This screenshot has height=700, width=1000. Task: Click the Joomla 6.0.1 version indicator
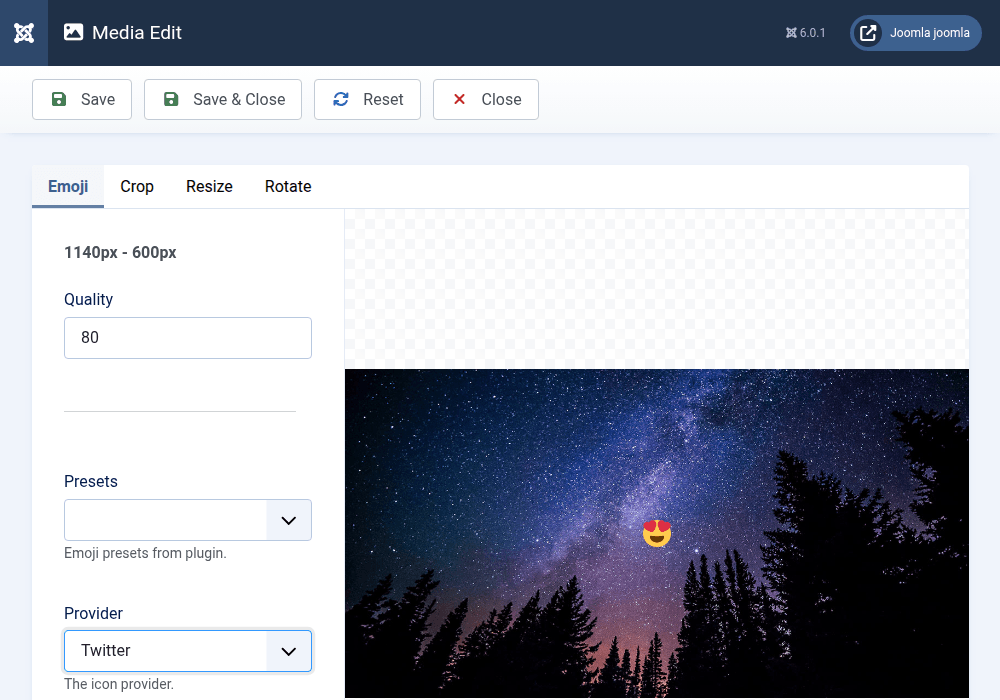pos(805,33)
